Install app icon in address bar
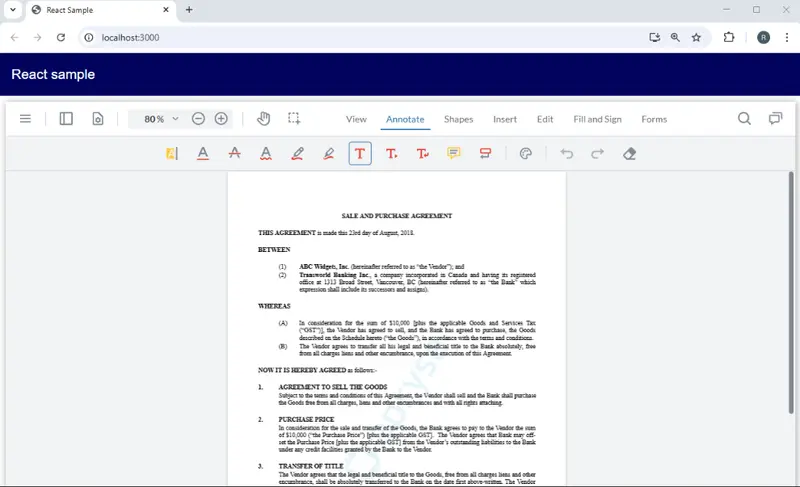This screenshot has height=487, width=800. point(654,37)
